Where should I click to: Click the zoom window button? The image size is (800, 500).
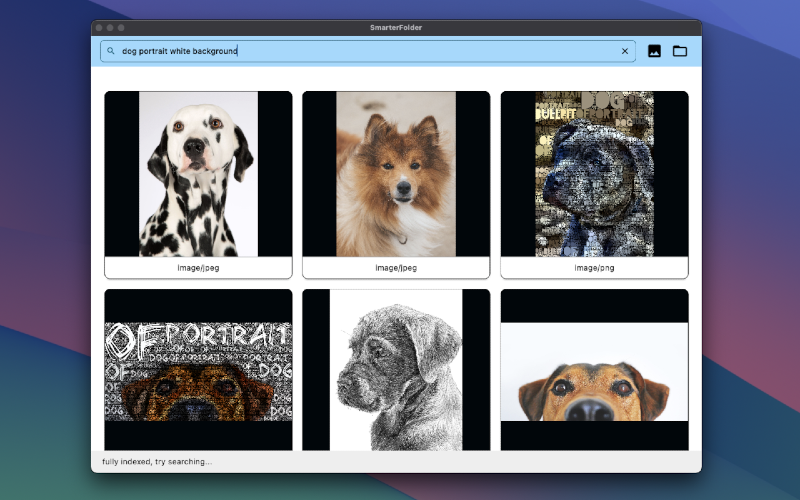click(x=121, y=28)
